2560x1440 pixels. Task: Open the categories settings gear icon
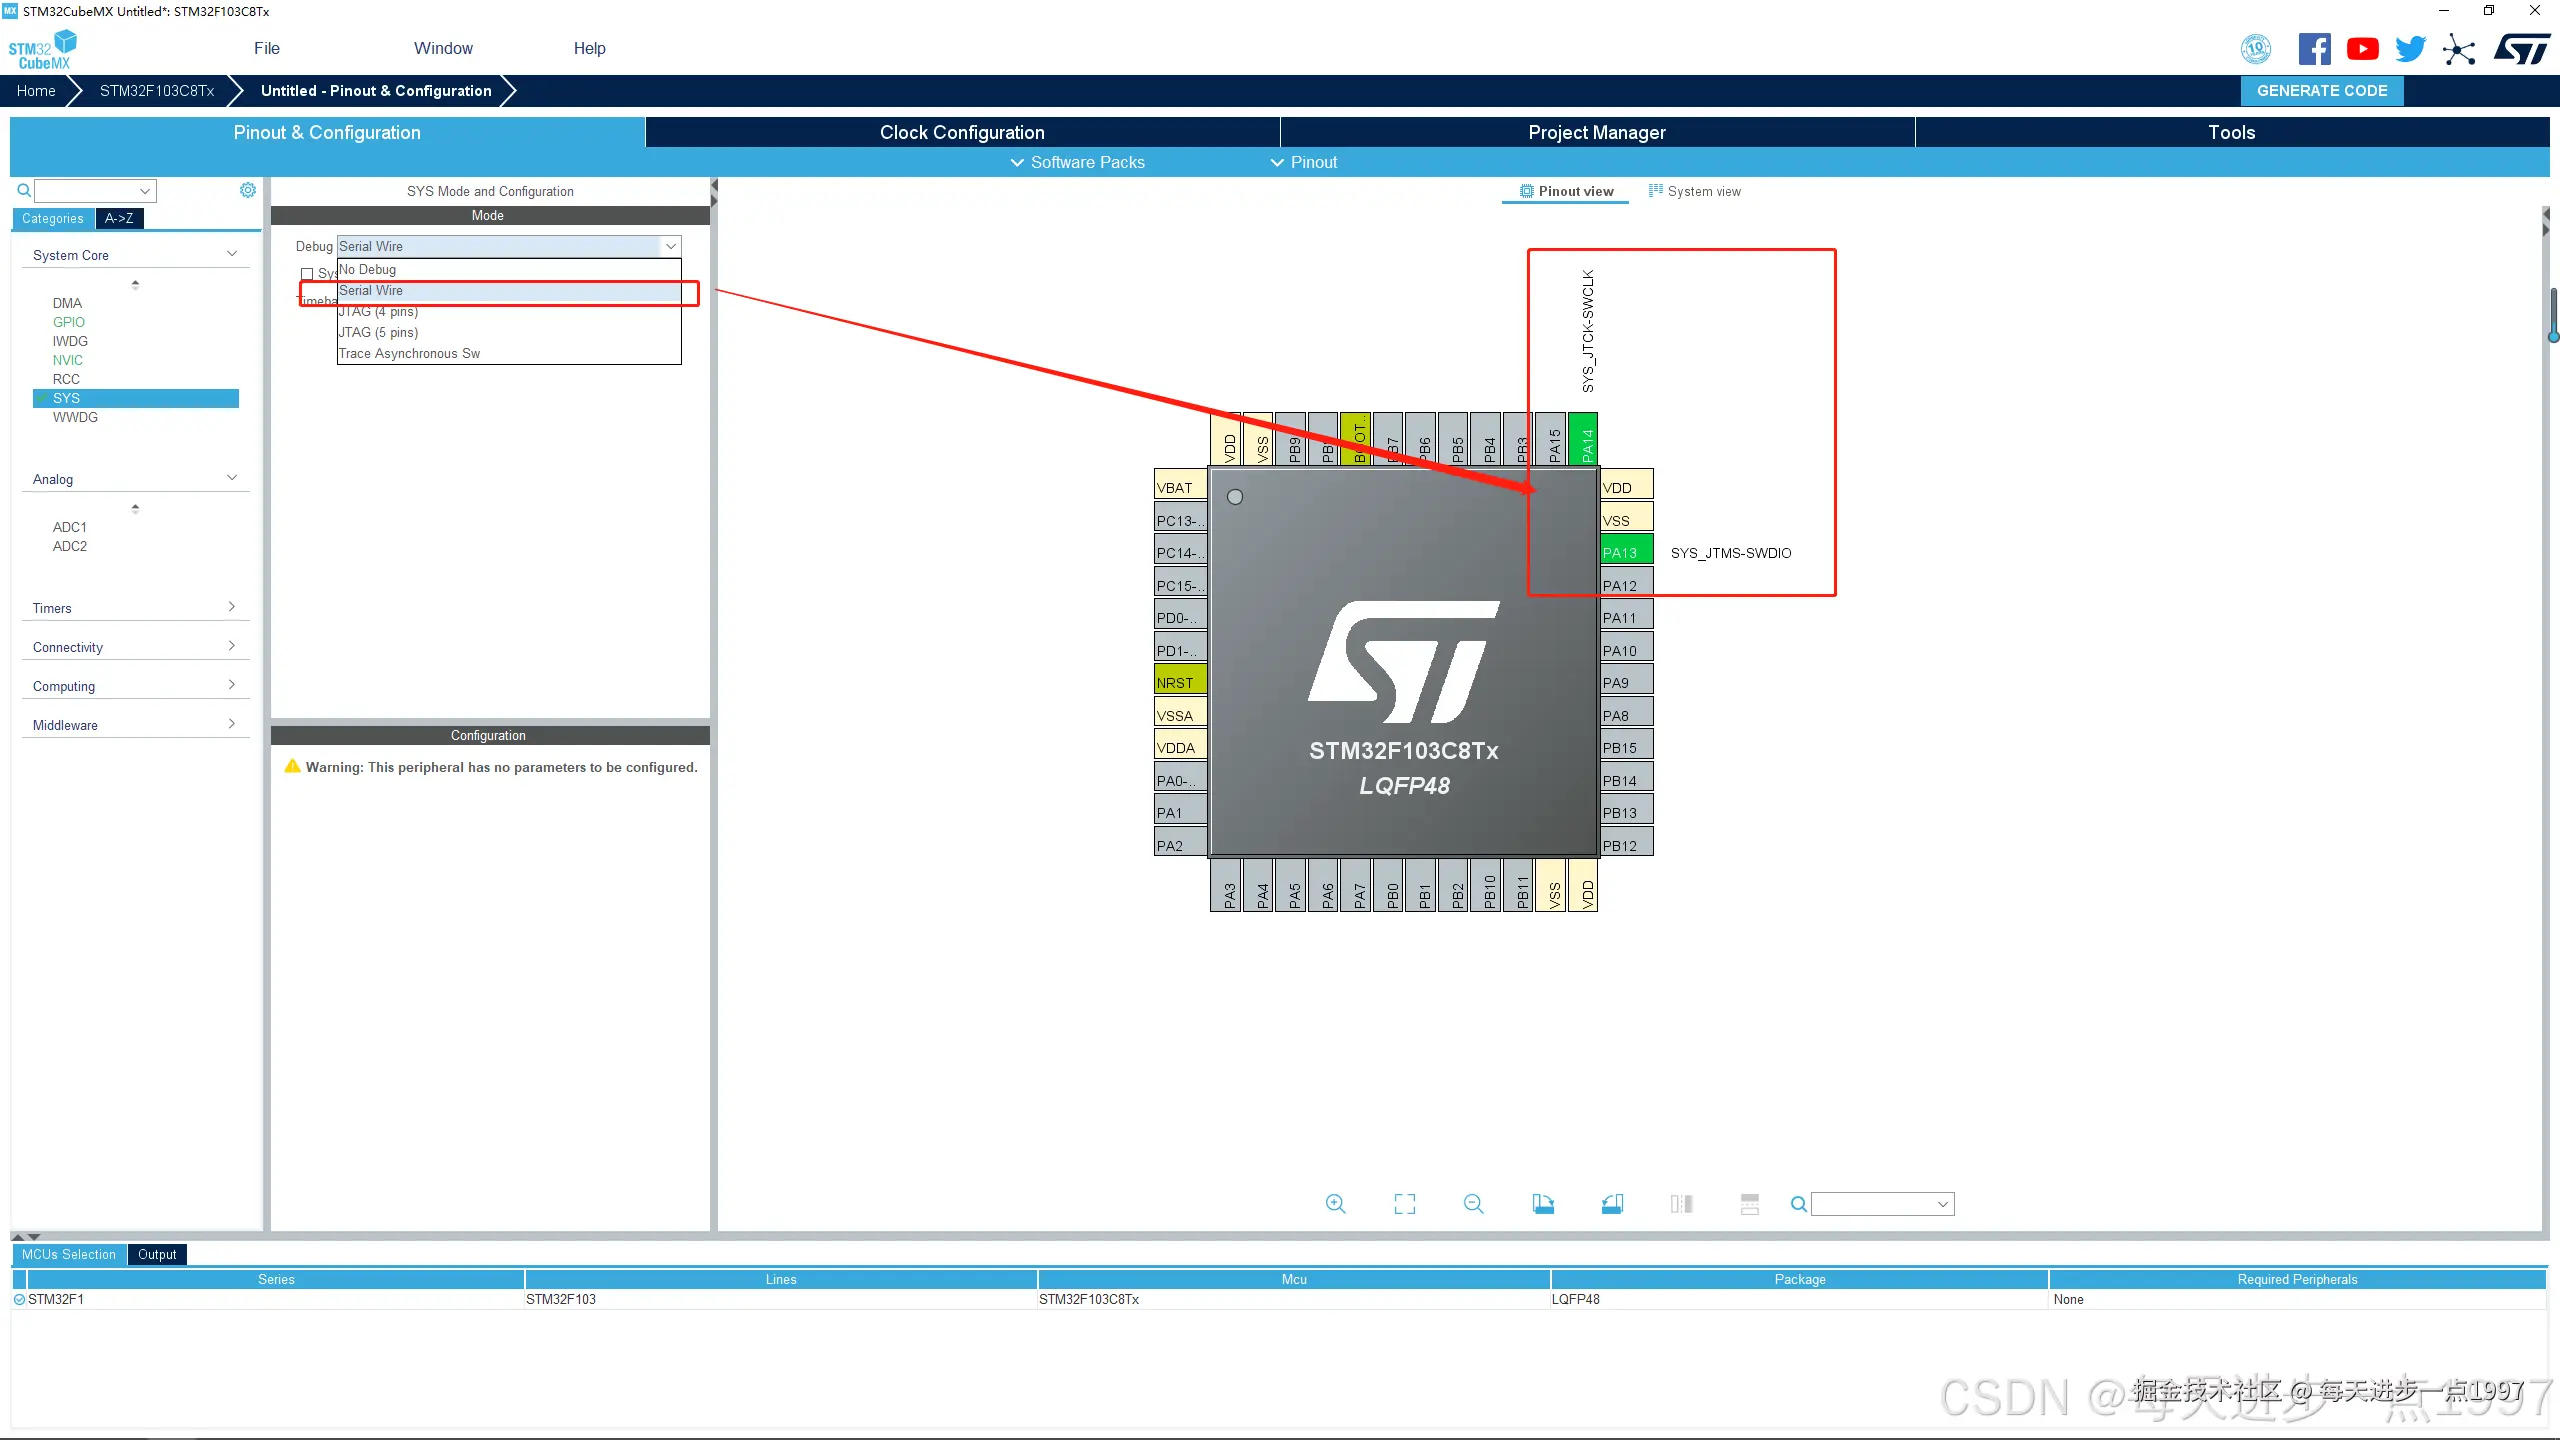(x=248, y=190)
